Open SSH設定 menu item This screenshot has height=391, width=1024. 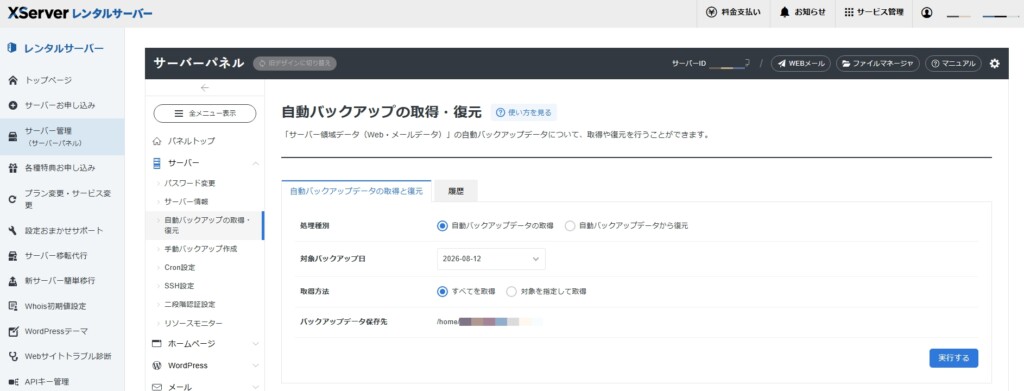[x=179, y=286]
